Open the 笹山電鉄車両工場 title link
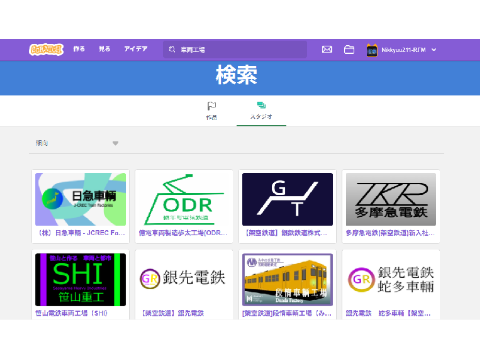This screenshot has height=360, width=480. pyautogui.click(x=72, y=313)
